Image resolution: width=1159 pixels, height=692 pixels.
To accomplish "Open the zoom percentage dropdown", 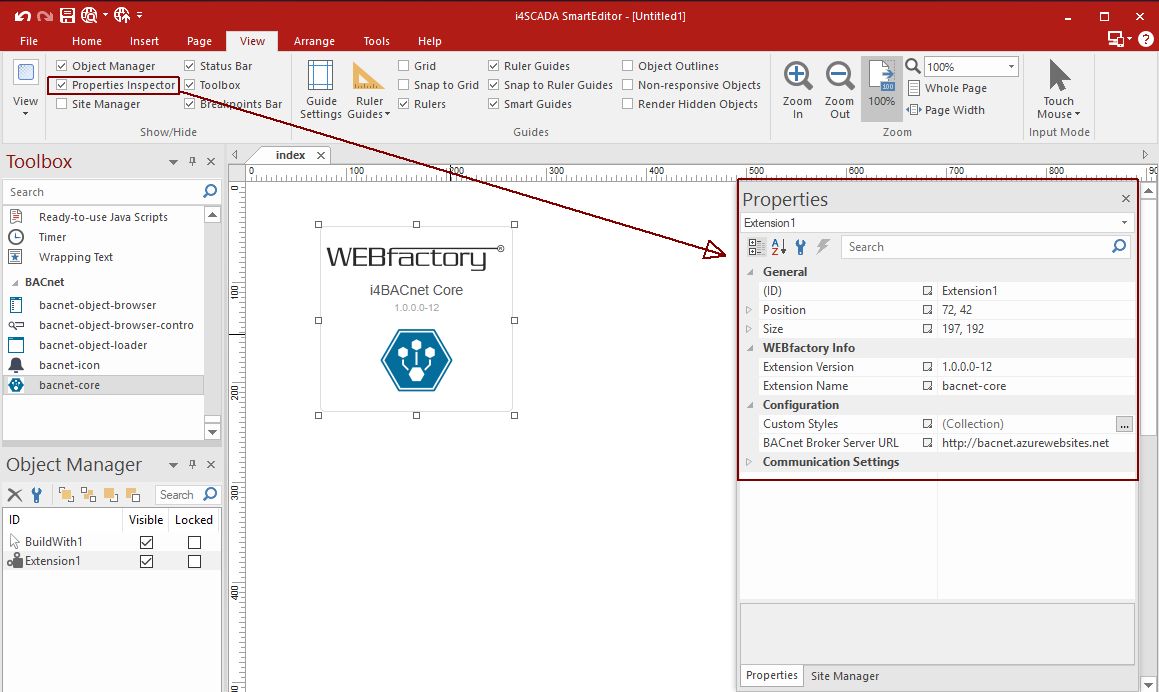I will [x=1011, y=67].
